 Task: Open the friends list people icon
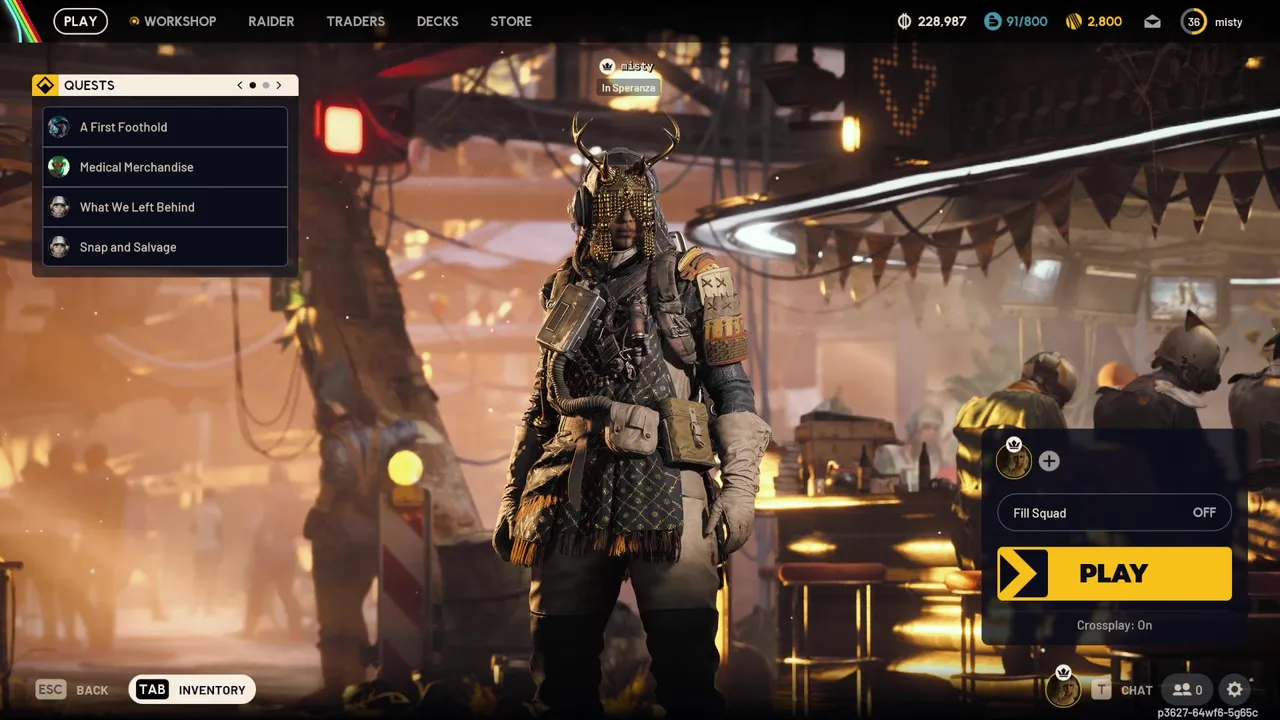tap(1188, 690)
